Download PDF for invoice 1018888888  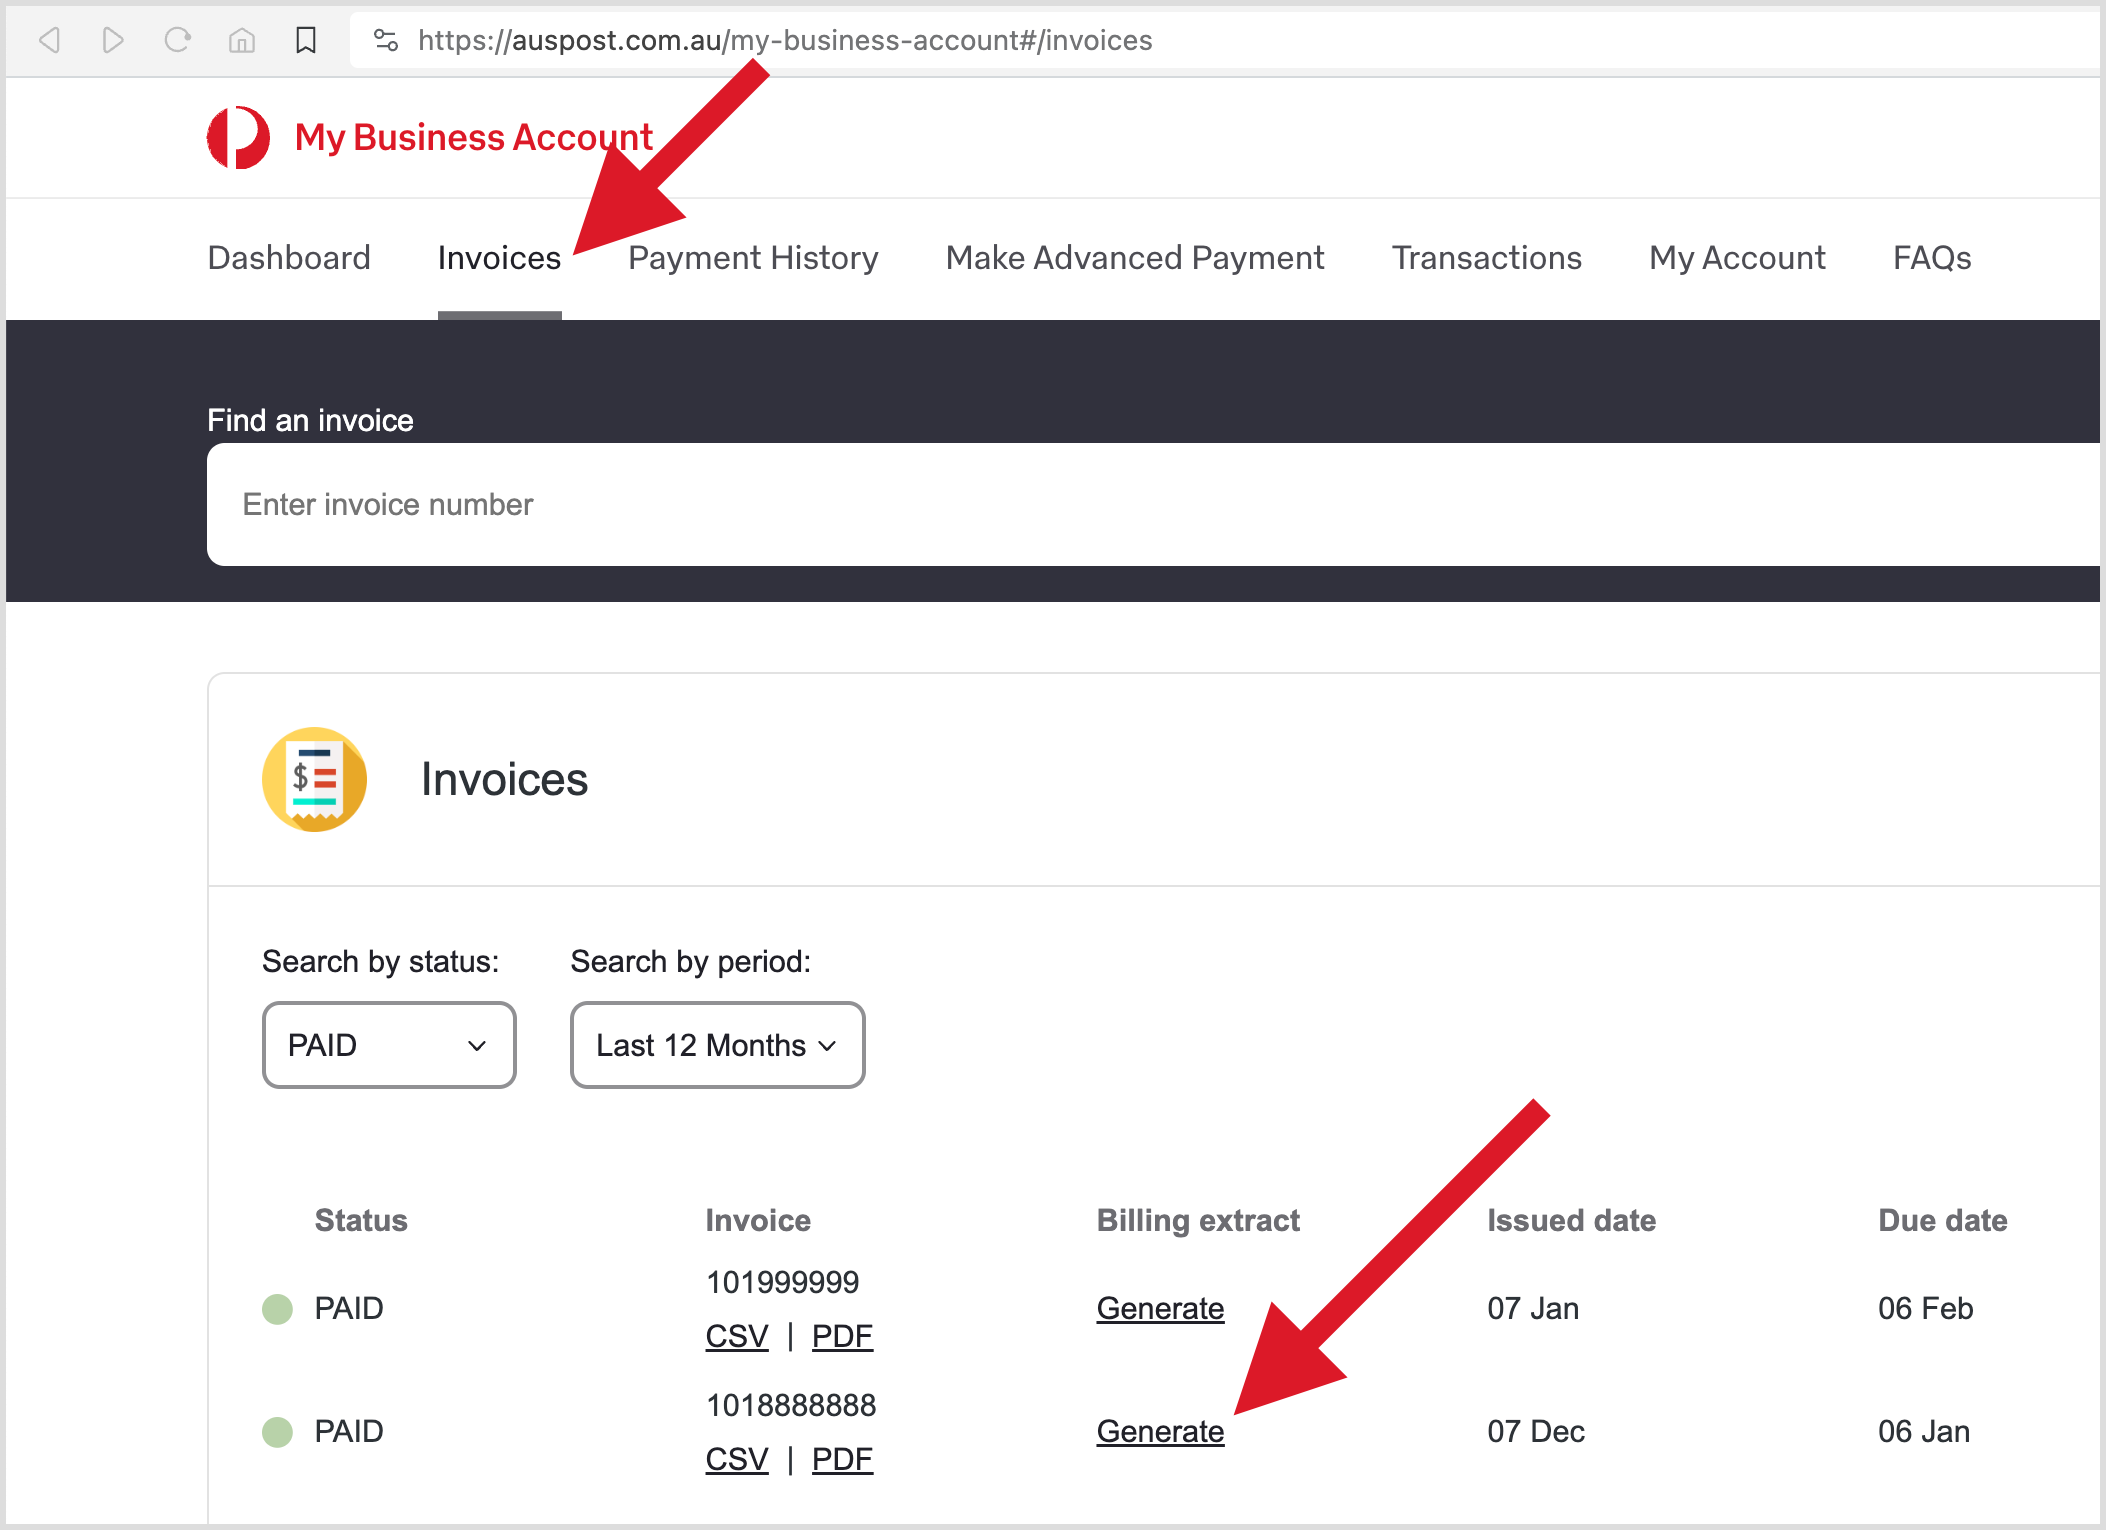coord(842,1459)
